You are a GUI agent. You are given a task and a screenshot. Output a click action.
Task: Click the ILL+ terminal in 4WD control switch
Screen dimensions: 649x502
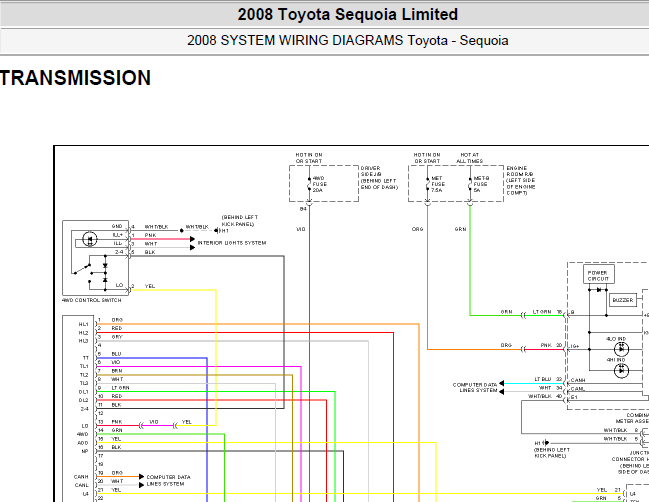(x=118, y=235)
